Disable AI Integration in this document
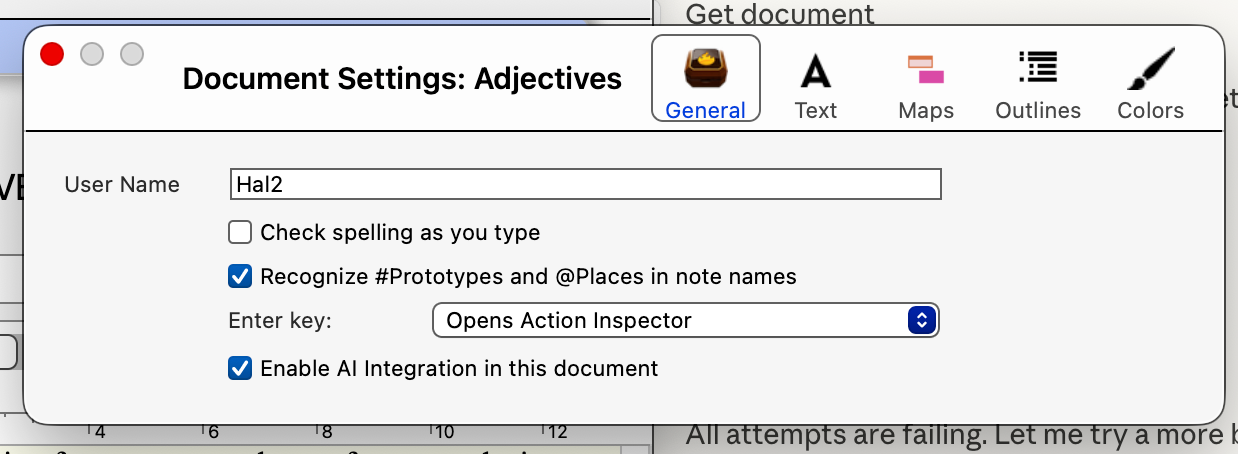This screenshot has height=454, width=1238. click(240, 368)
